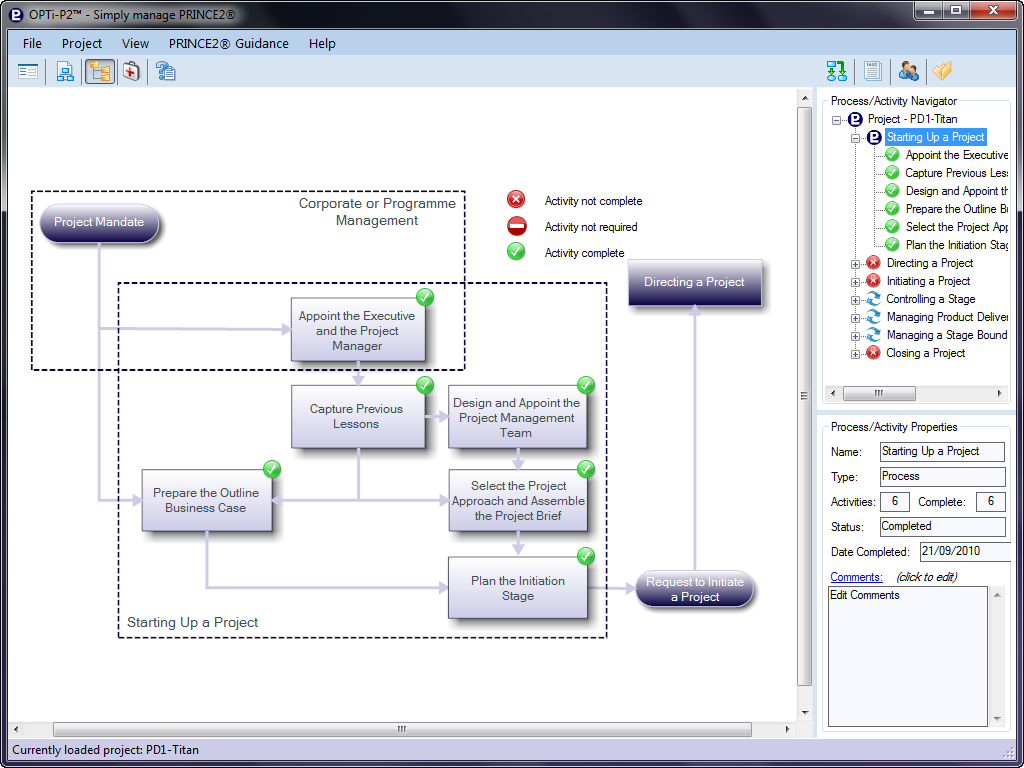Viewport: 1024px width, 768px height.
Task: Open the View menu
Action: tap(135, 44)
